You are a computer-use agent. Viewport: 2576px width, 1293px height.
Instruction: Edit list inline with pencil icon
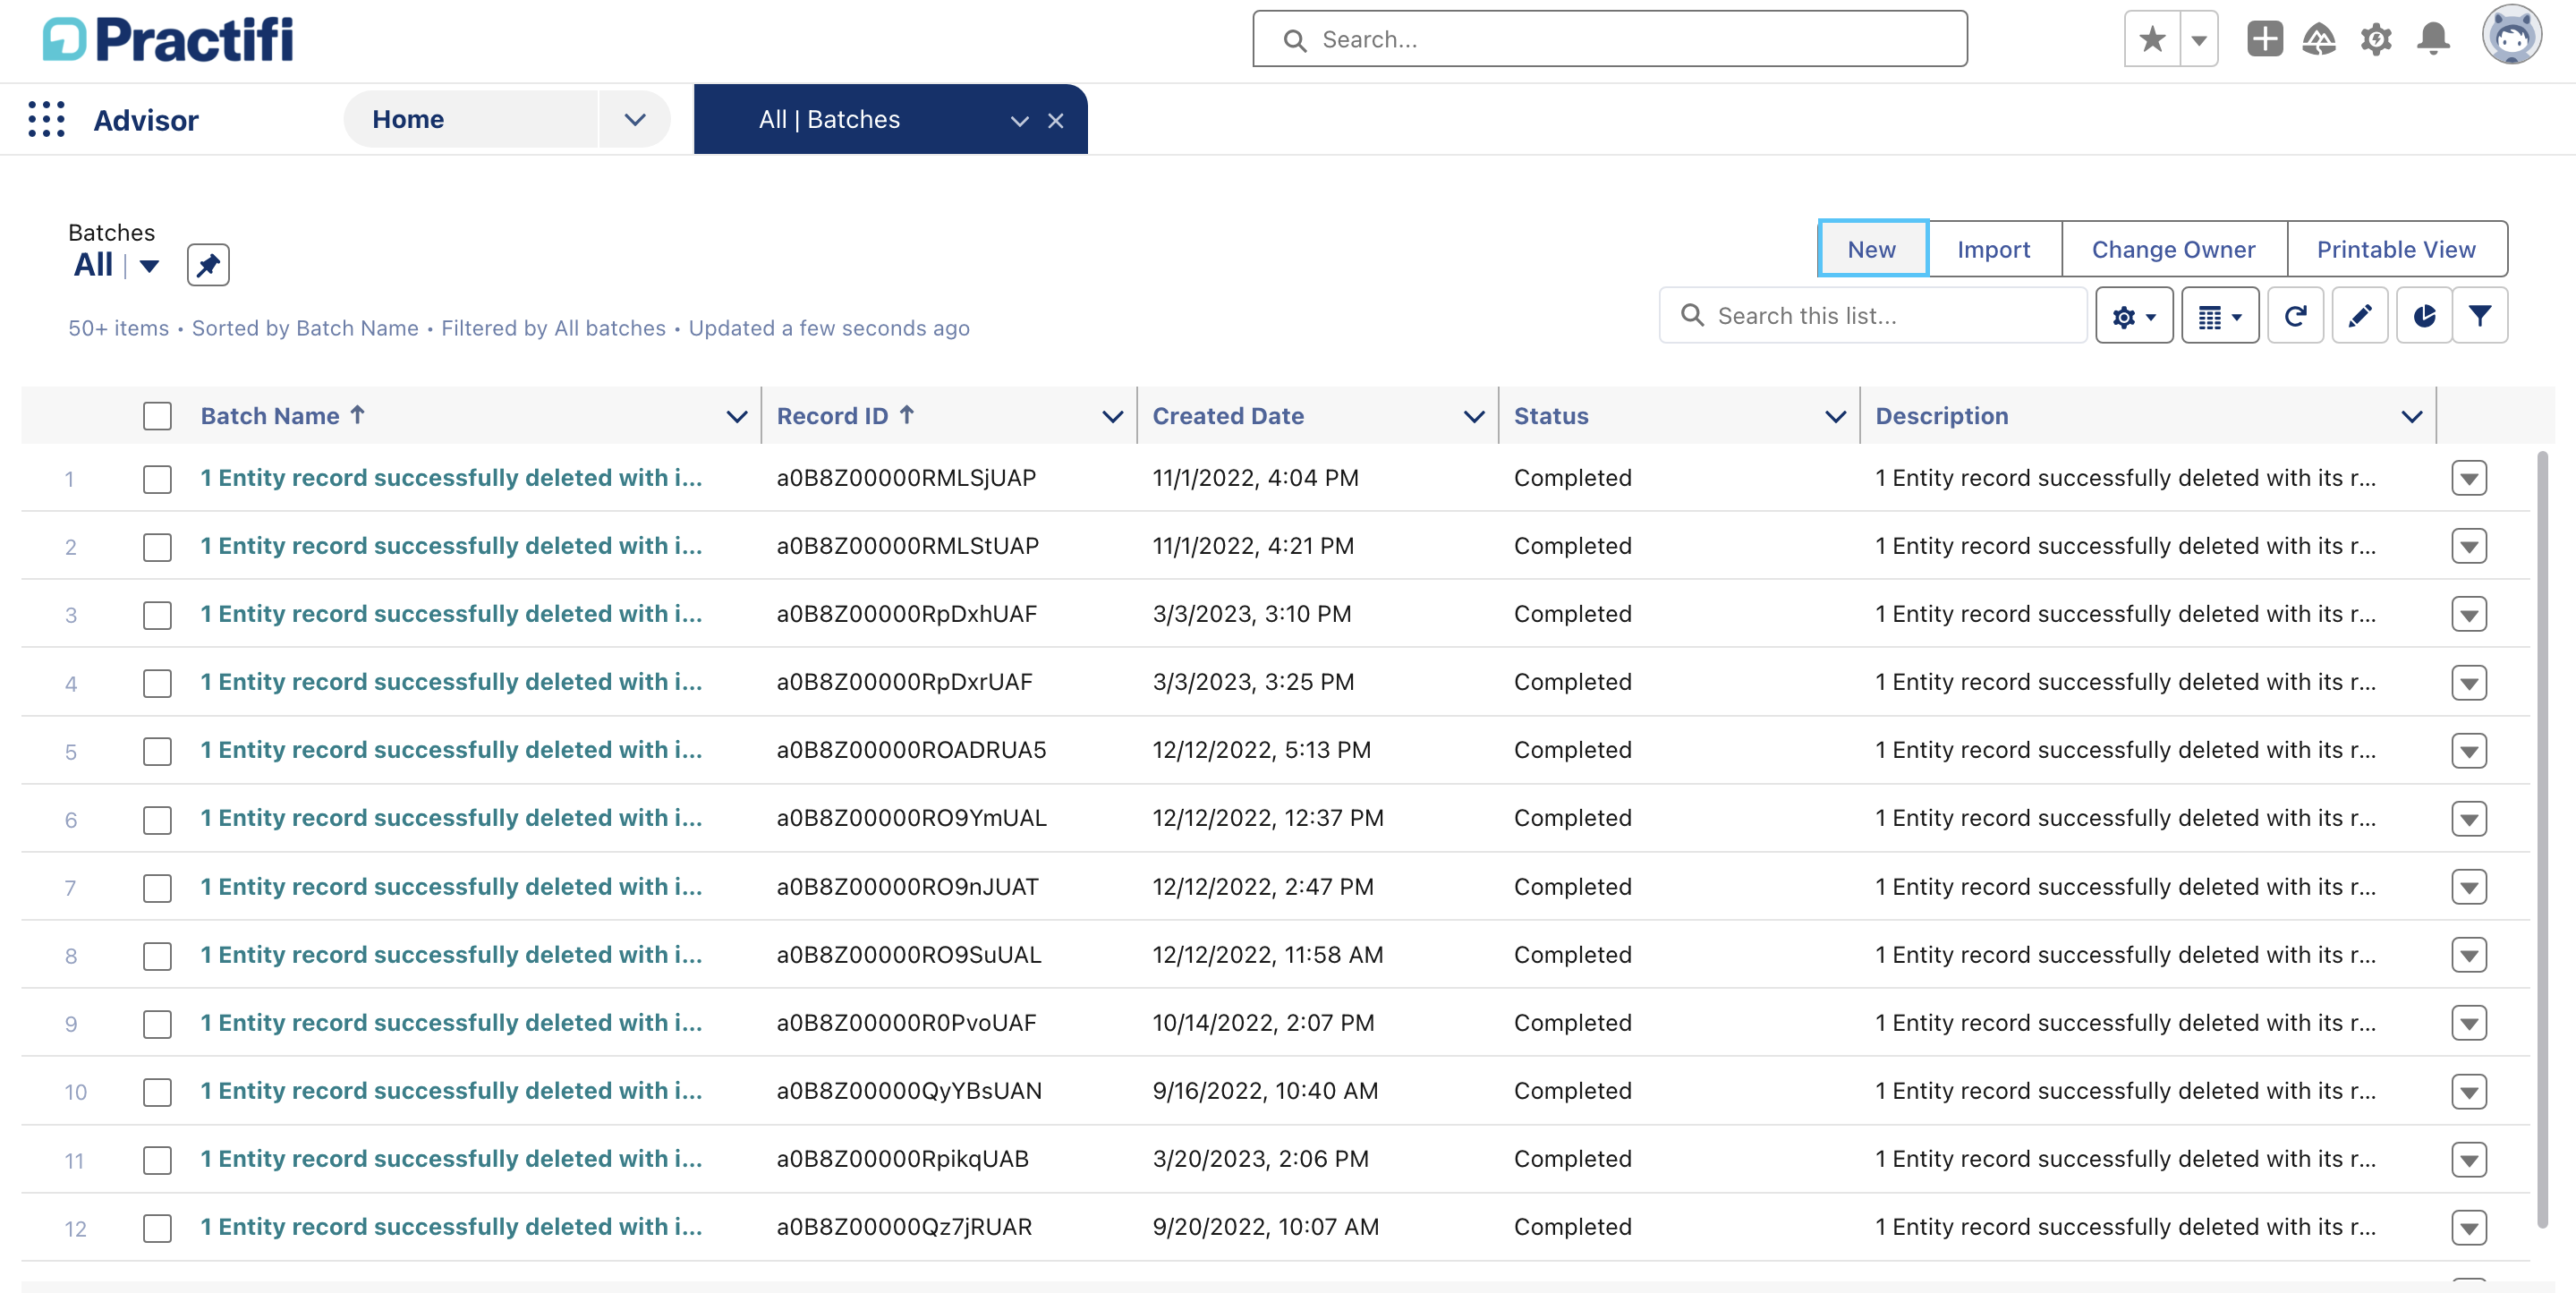(x=2359, y=316)
